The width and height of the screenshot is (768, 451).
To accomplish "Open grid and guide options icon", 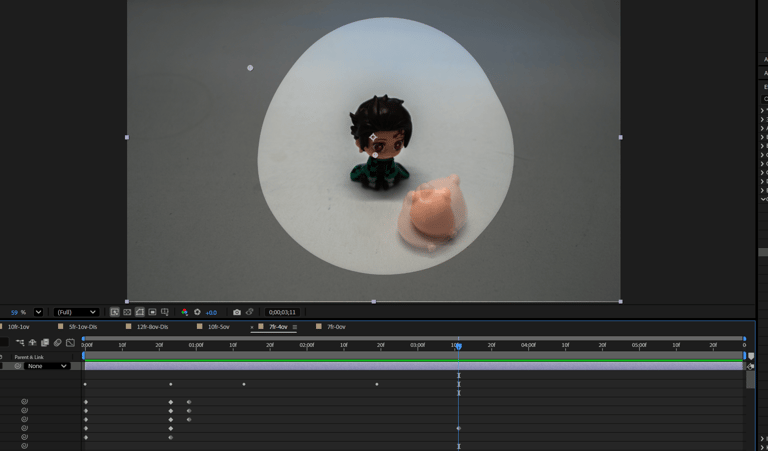I will point(165,312).
